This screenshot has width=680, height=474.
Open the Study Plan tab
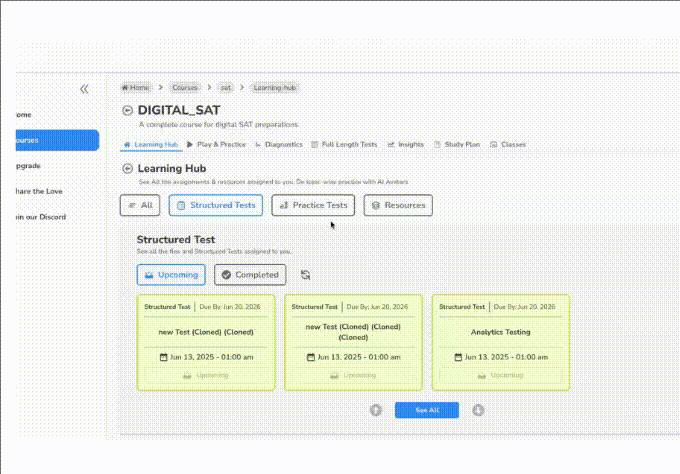click(x=457, y=144)
